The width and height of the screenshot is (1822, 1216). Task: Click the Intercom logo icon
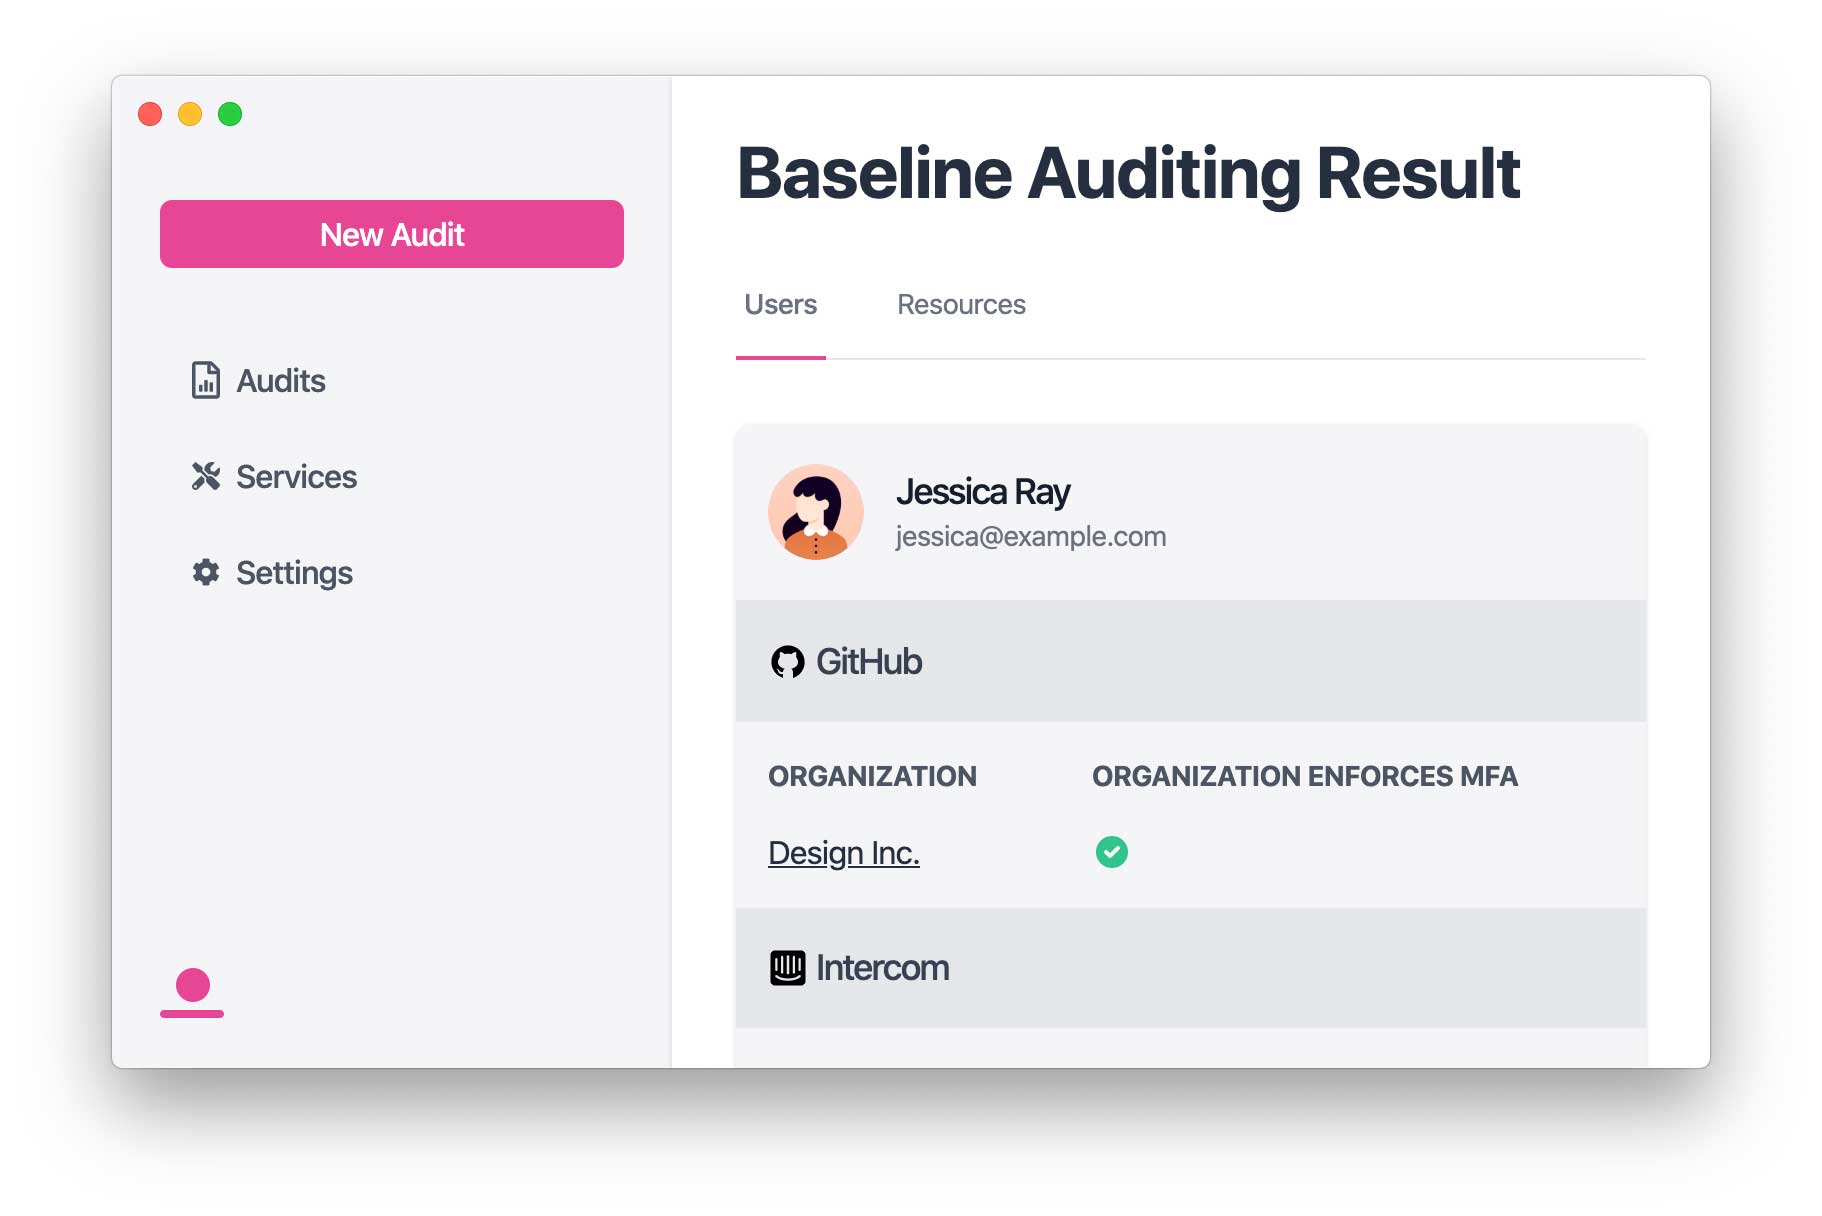pos(788,968)
